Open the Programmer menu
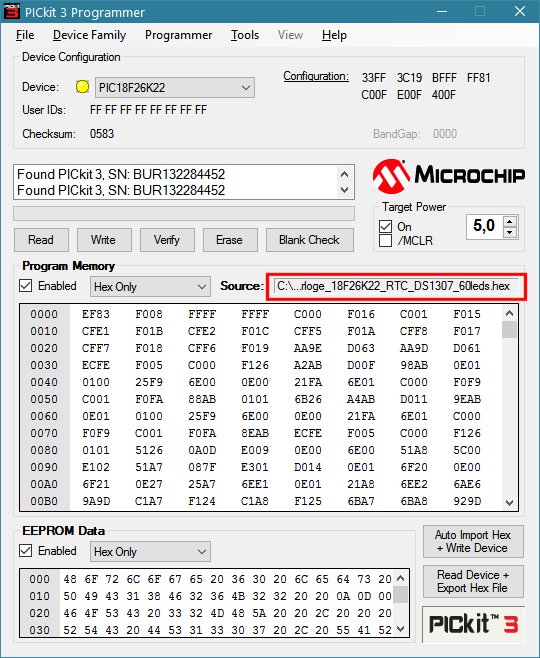The image size is (540, 658). pyautogui.click(x=178, y=35)
